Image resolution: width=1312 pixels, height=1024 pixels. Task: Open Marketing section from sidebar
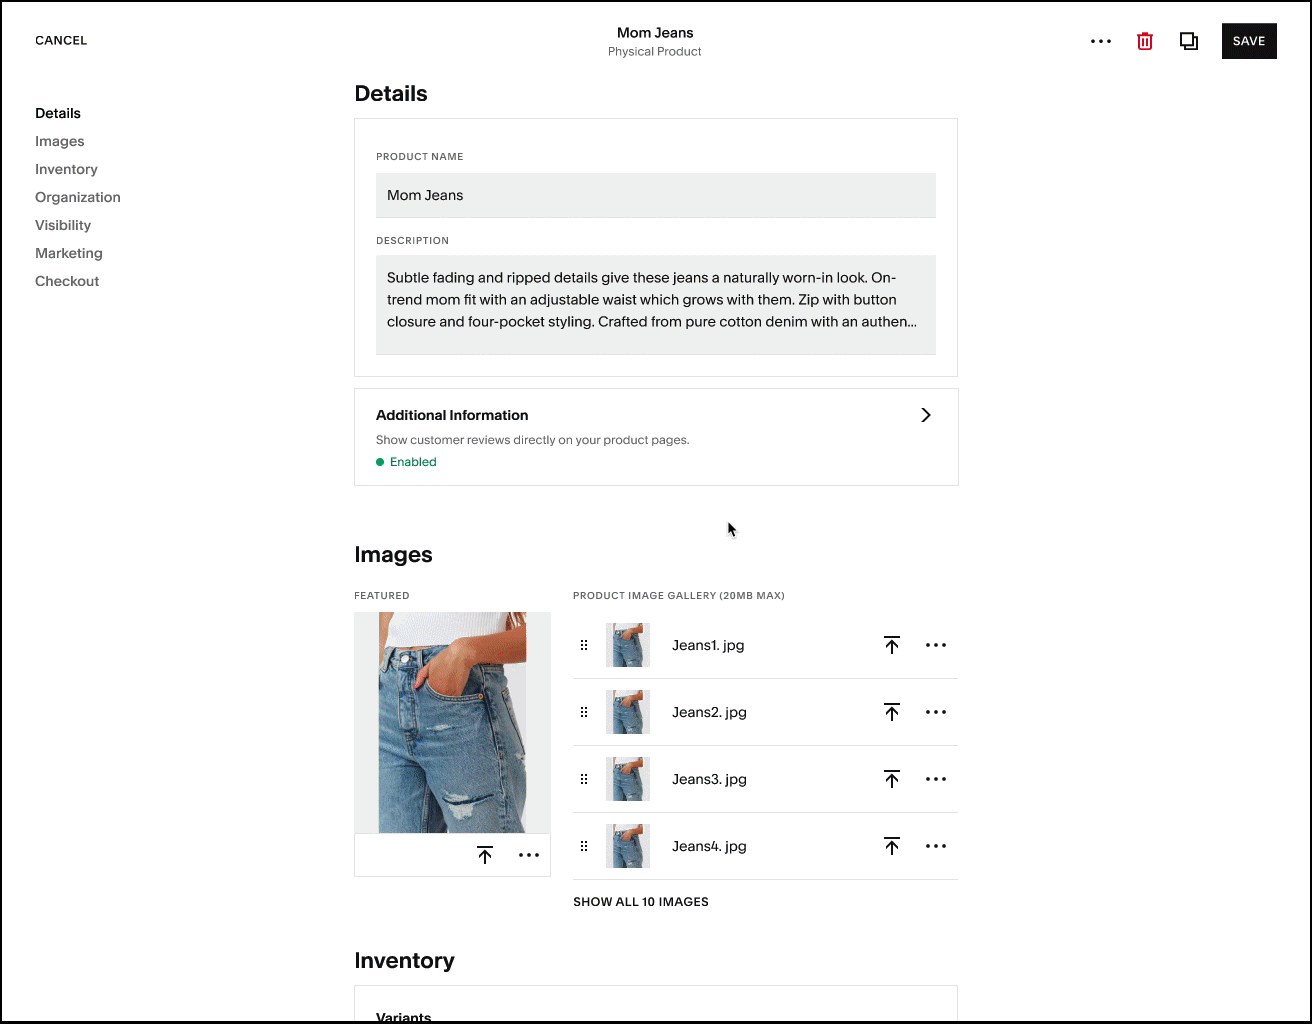(69, 253)
